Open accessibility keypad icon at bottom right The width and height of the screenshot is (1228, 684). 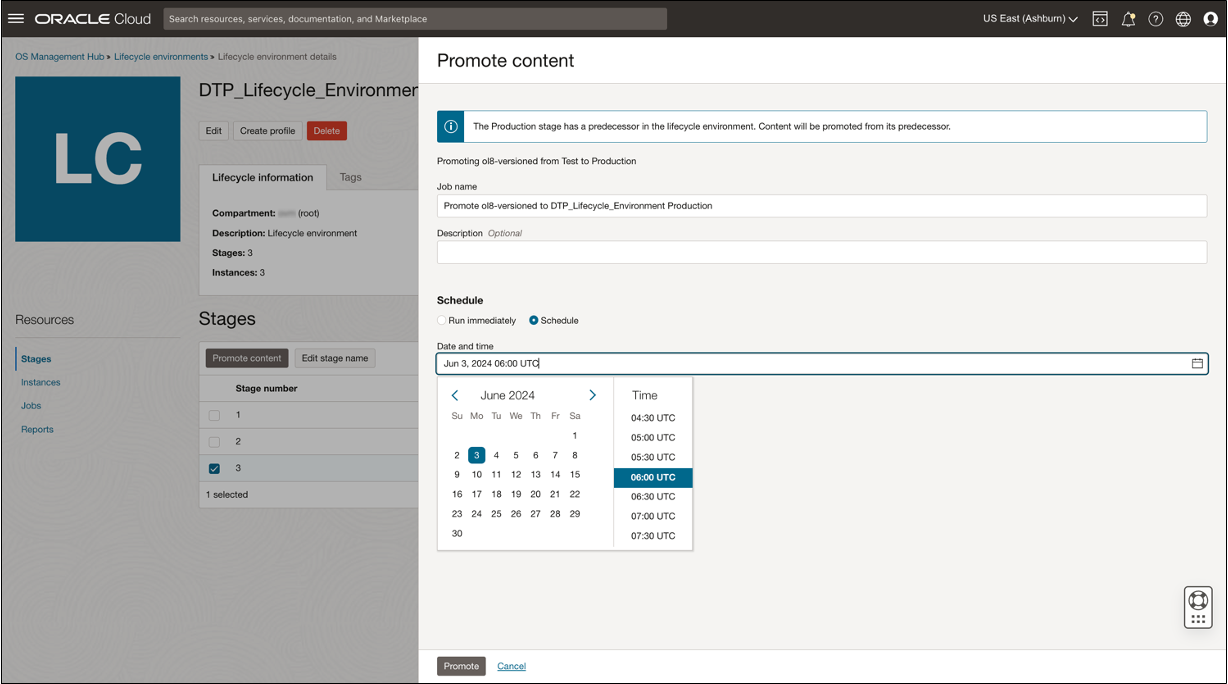point(1197,607)
